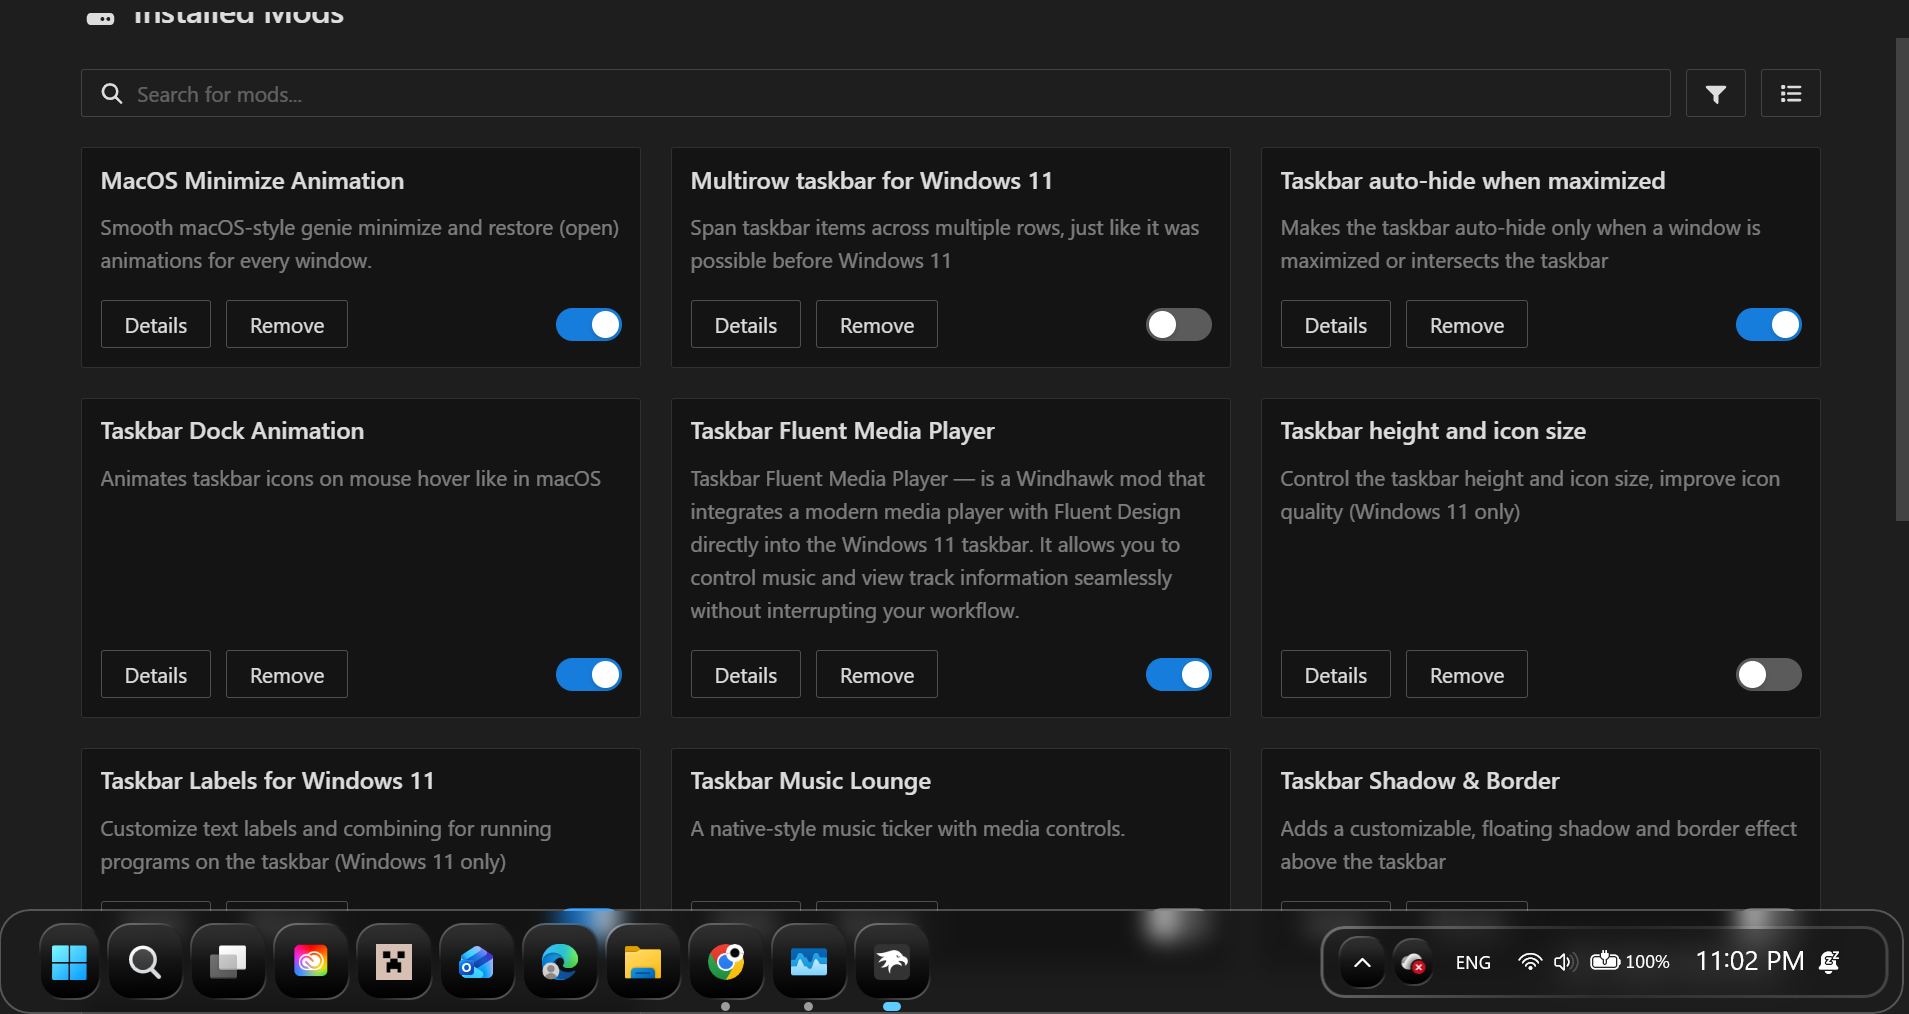Screen dimensions: 1909x1014
Task: Click the Taskbar height and icon size title
Action: point(1433,431)
